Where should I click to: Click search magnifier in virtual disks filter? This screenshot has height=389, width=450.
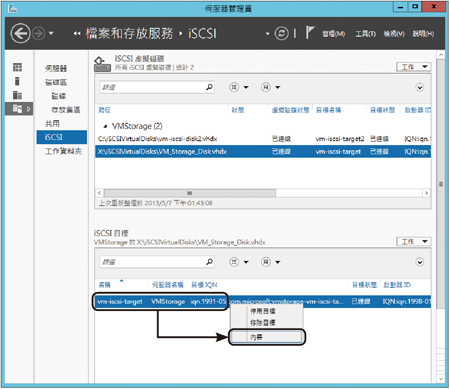coord(209,87)
